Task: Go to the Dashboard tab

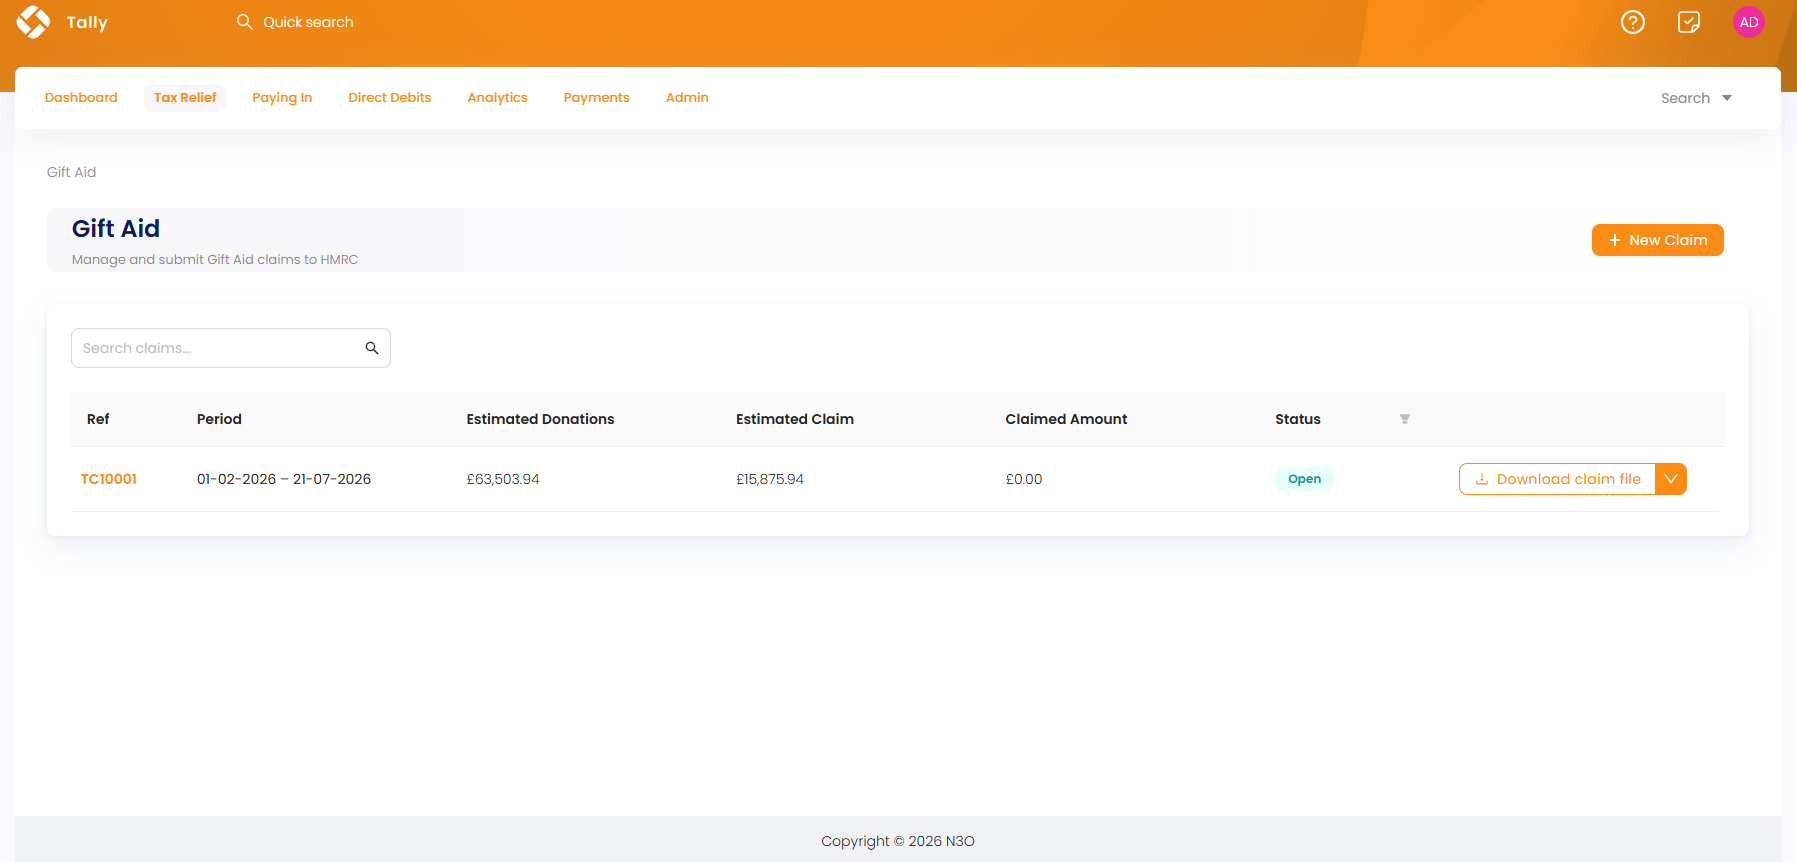Action: [x=81, y=98]
